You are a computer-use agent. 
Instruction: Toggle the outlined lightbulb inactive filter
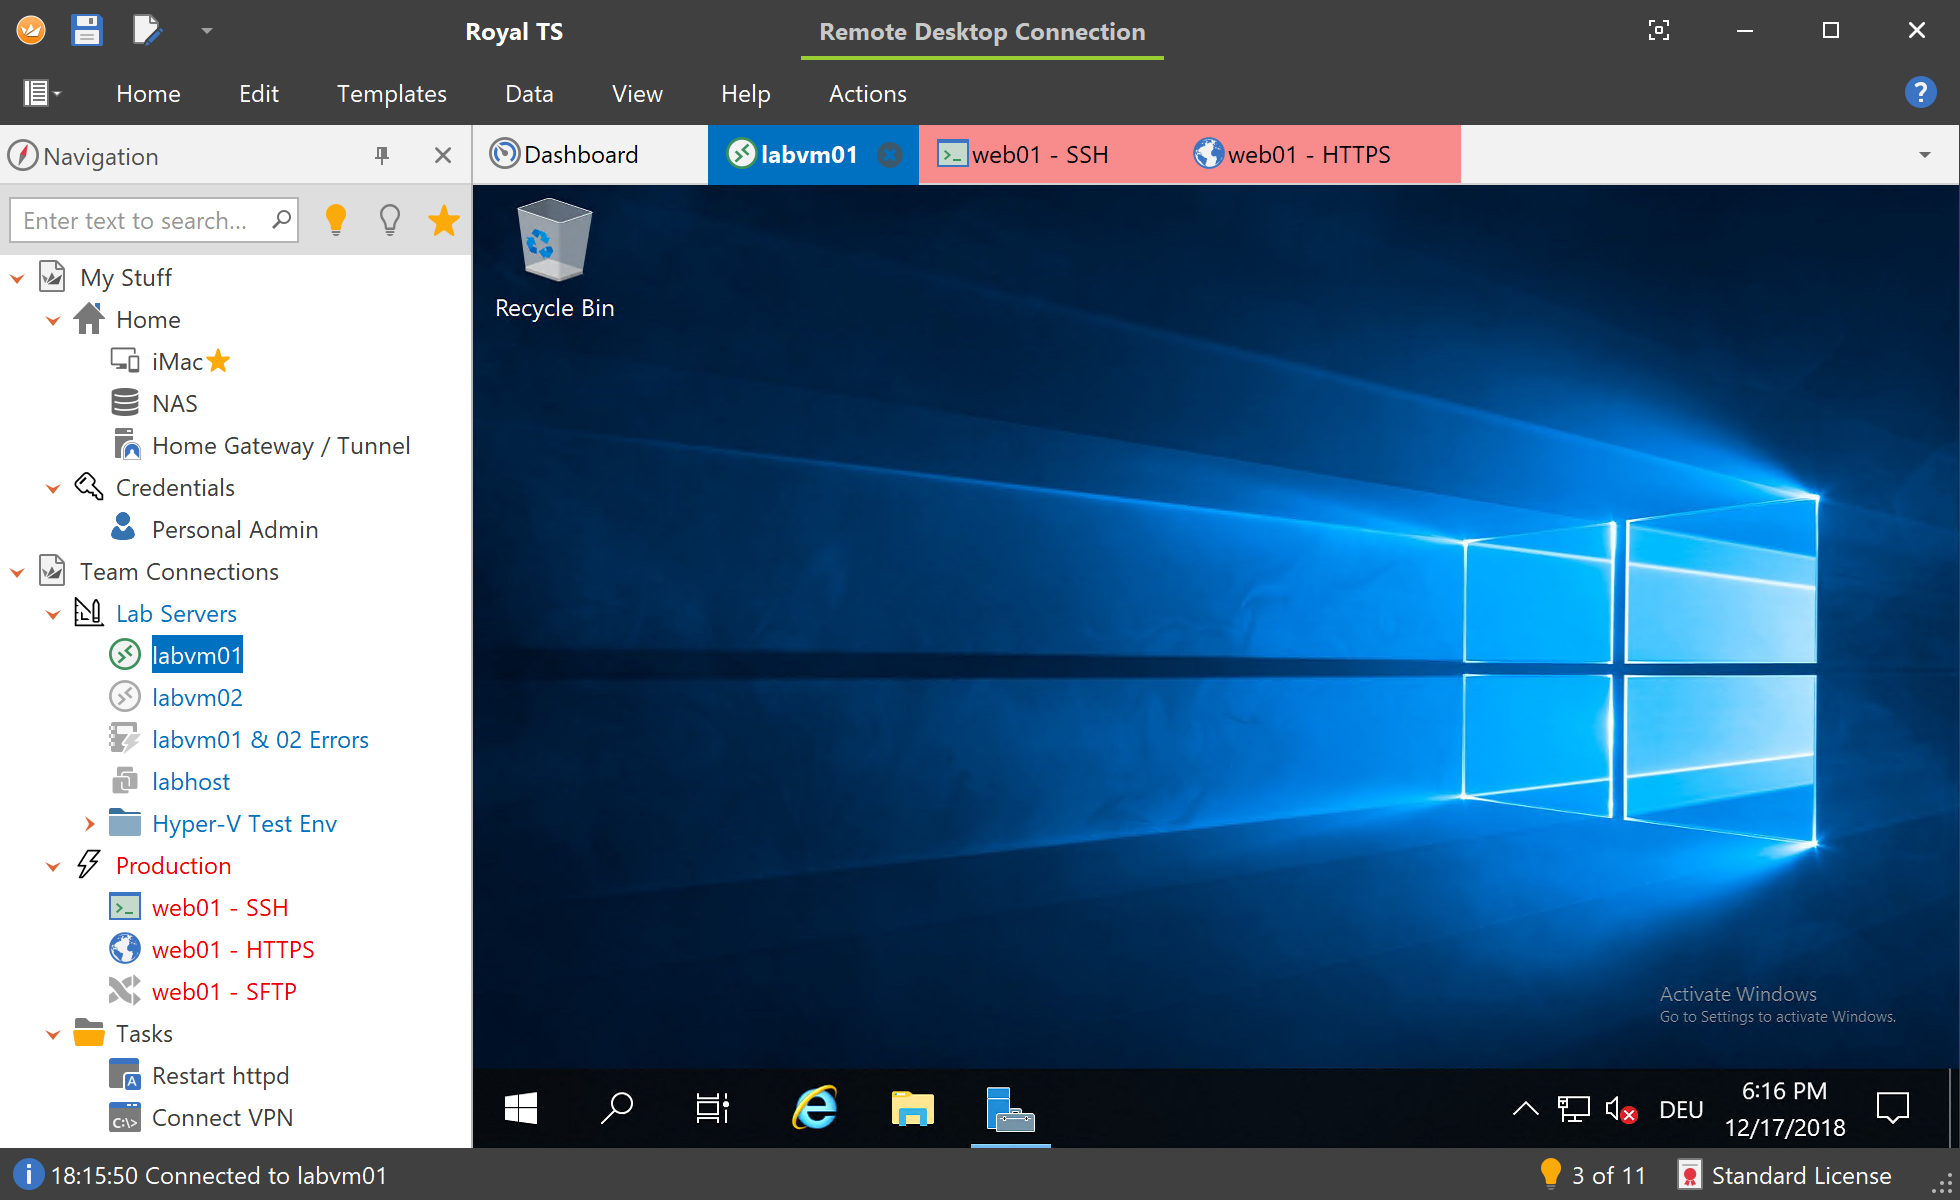pyautogui.click(x=390, y=219)
